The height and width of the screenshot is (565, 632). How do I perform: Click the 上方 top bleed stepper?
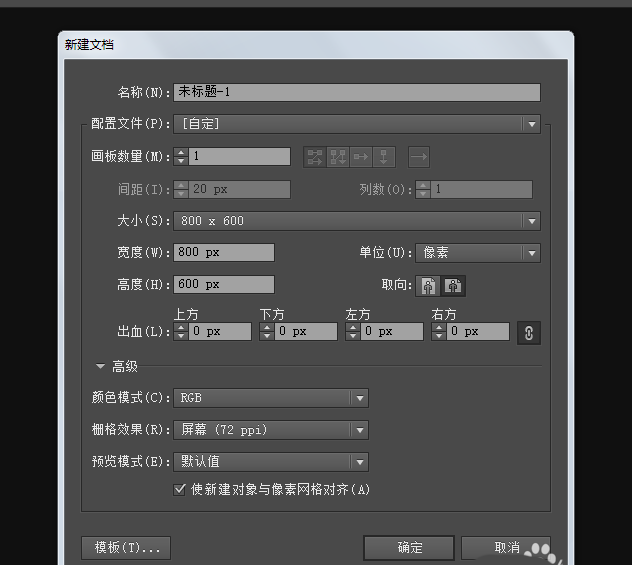point(181,332)
